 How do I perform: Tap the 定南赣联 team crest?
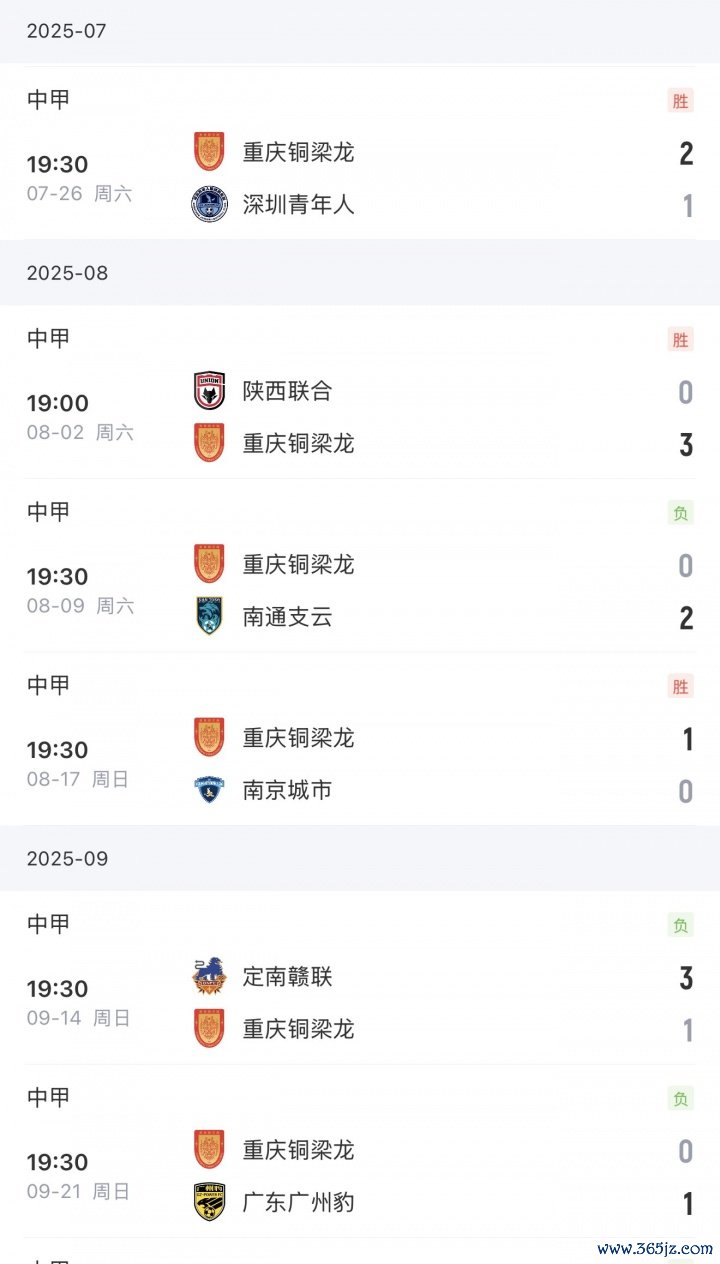point(209,976)
